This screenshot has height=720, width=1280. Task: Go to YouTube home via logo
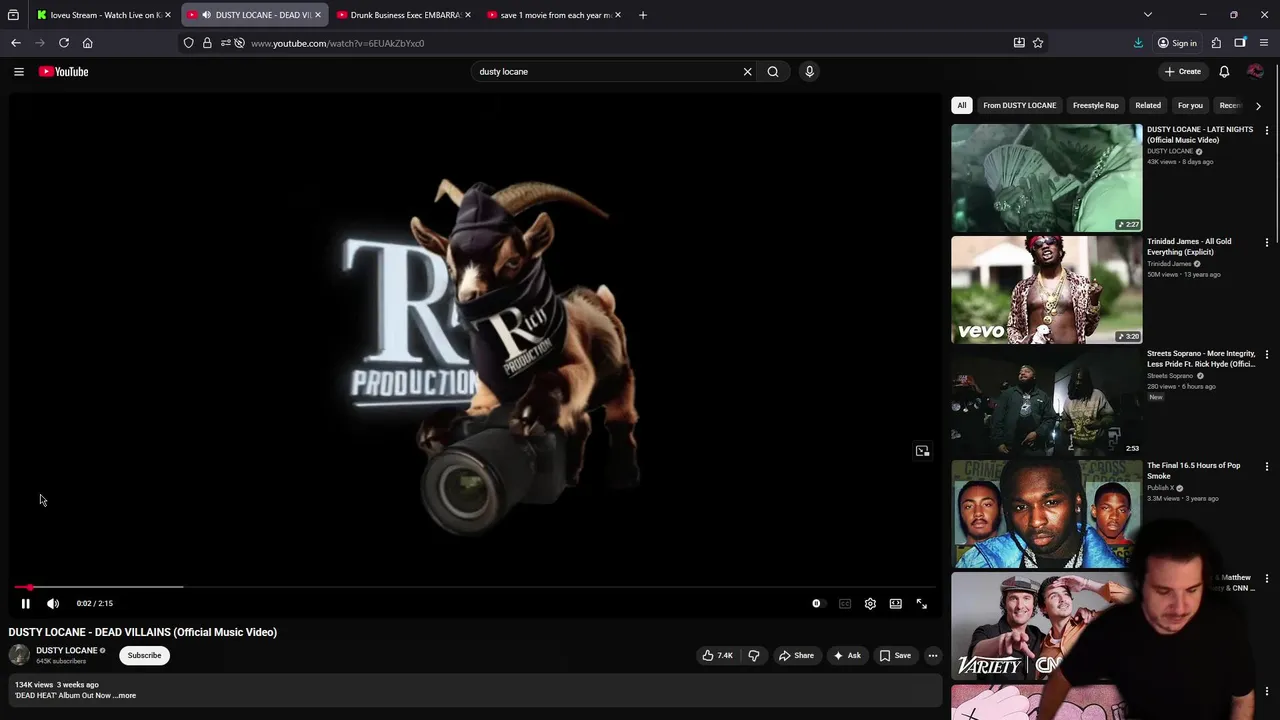click(64, 71)
